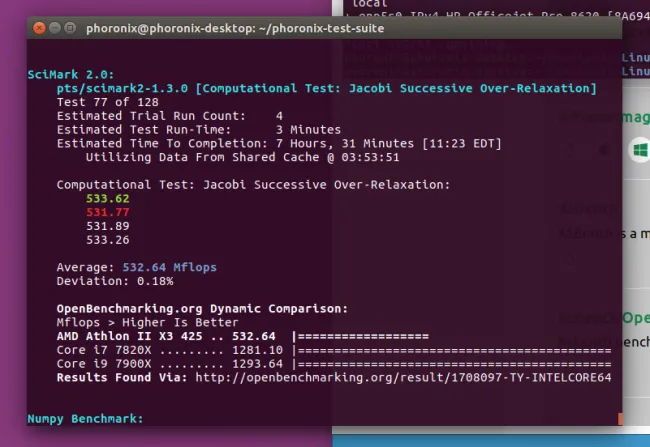Click the Windows logo icon in background window
This screenshot has width=650, height=447.
coord(640,150)
